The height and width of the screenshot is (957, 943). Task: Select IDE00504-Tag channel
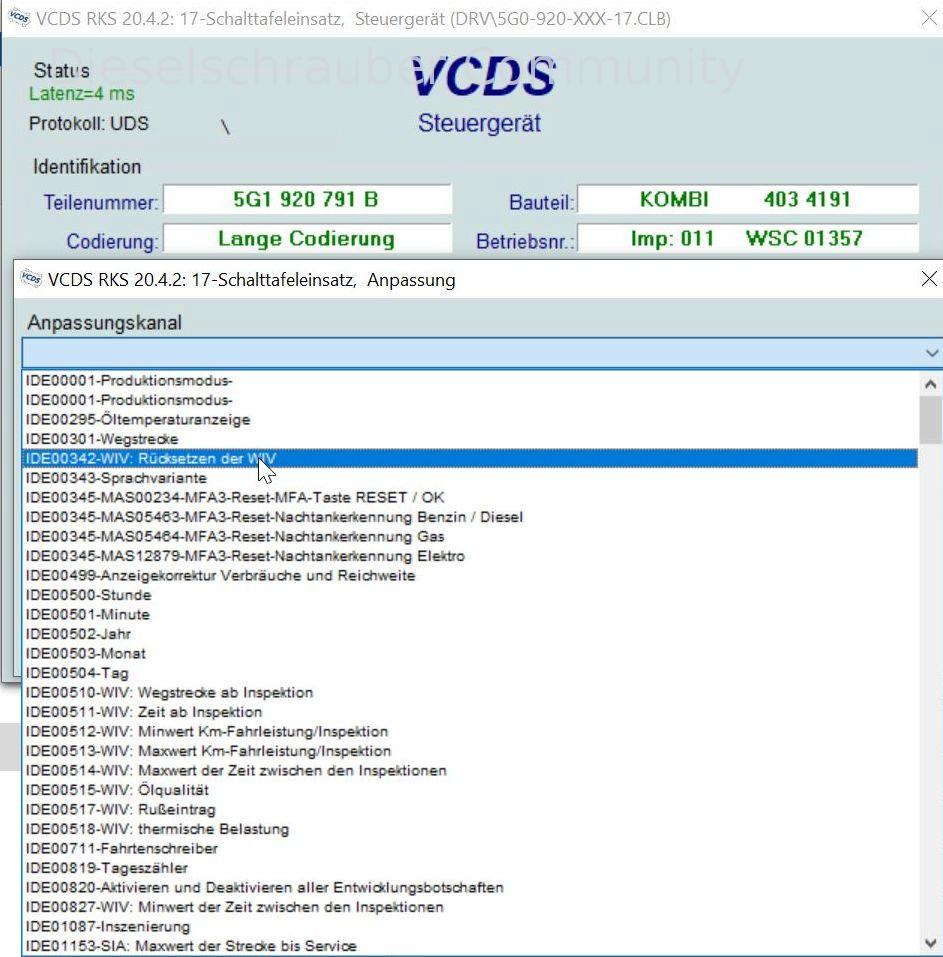(x=470, y=673)
